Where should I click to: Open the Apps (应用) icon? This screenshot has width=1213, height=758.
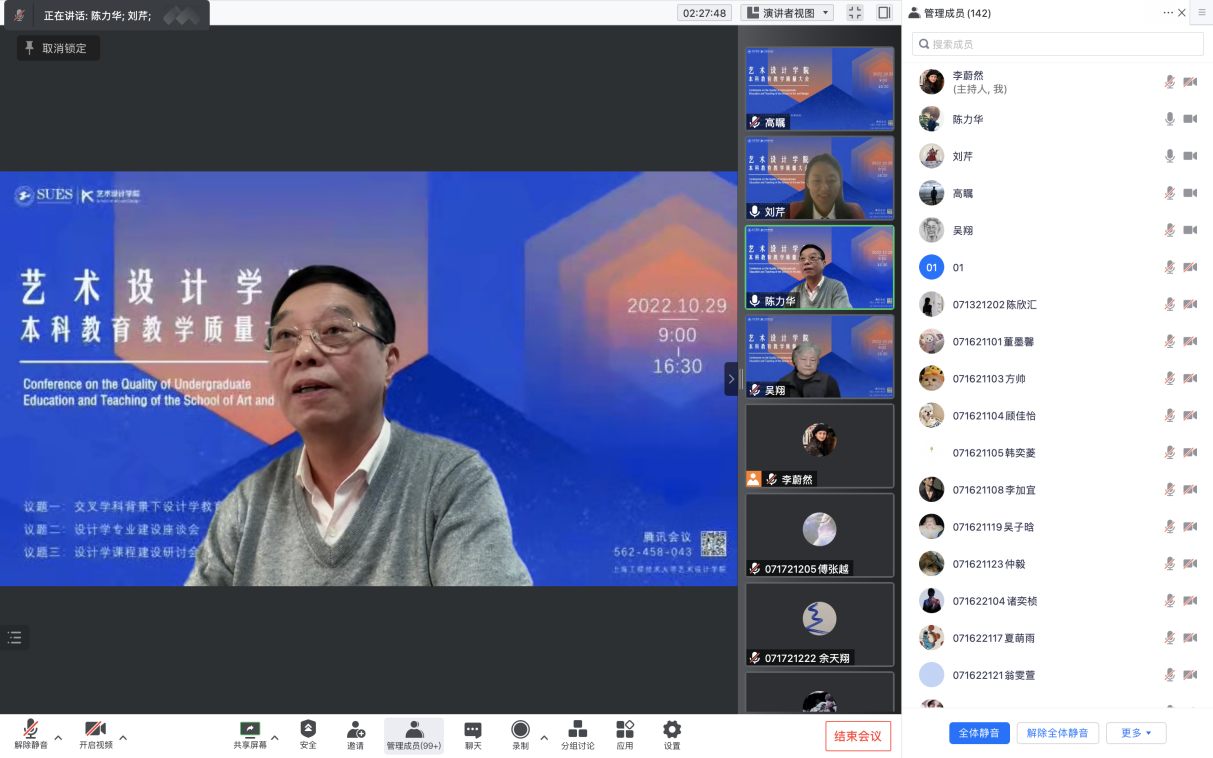[625, 733]
